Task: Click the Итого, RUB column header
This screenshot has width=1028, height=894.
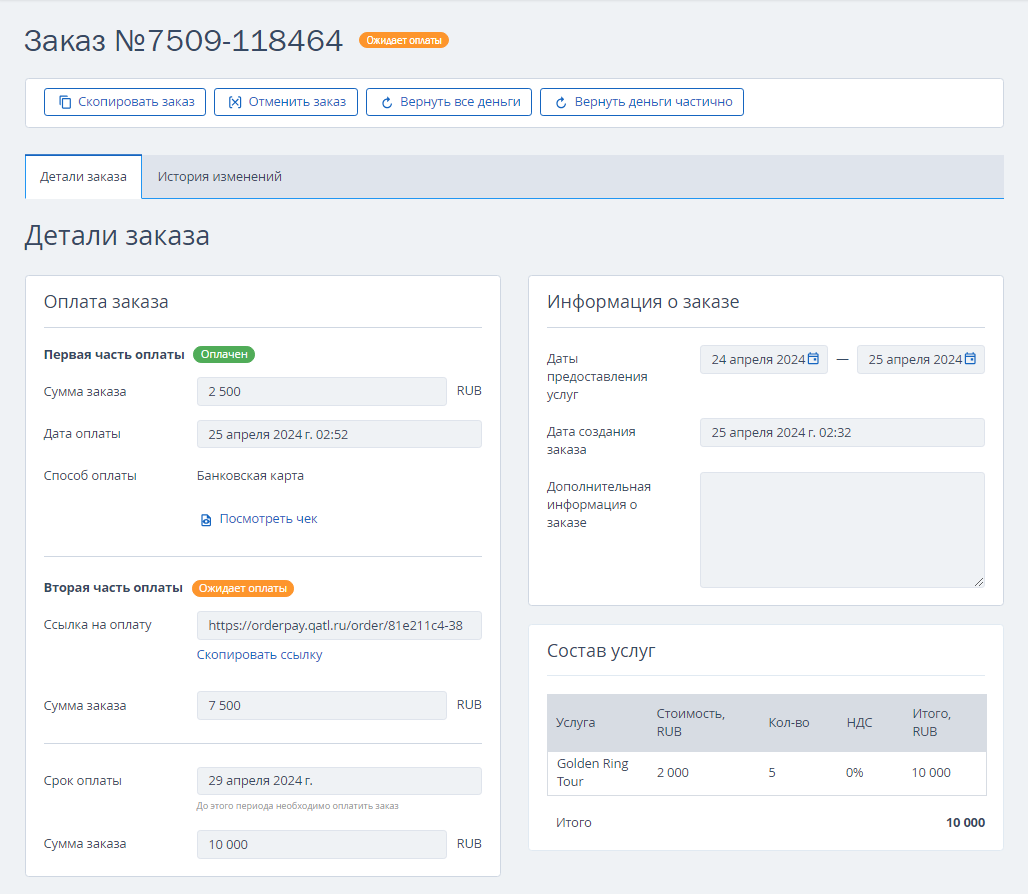Action: click(x=932, y=722)
